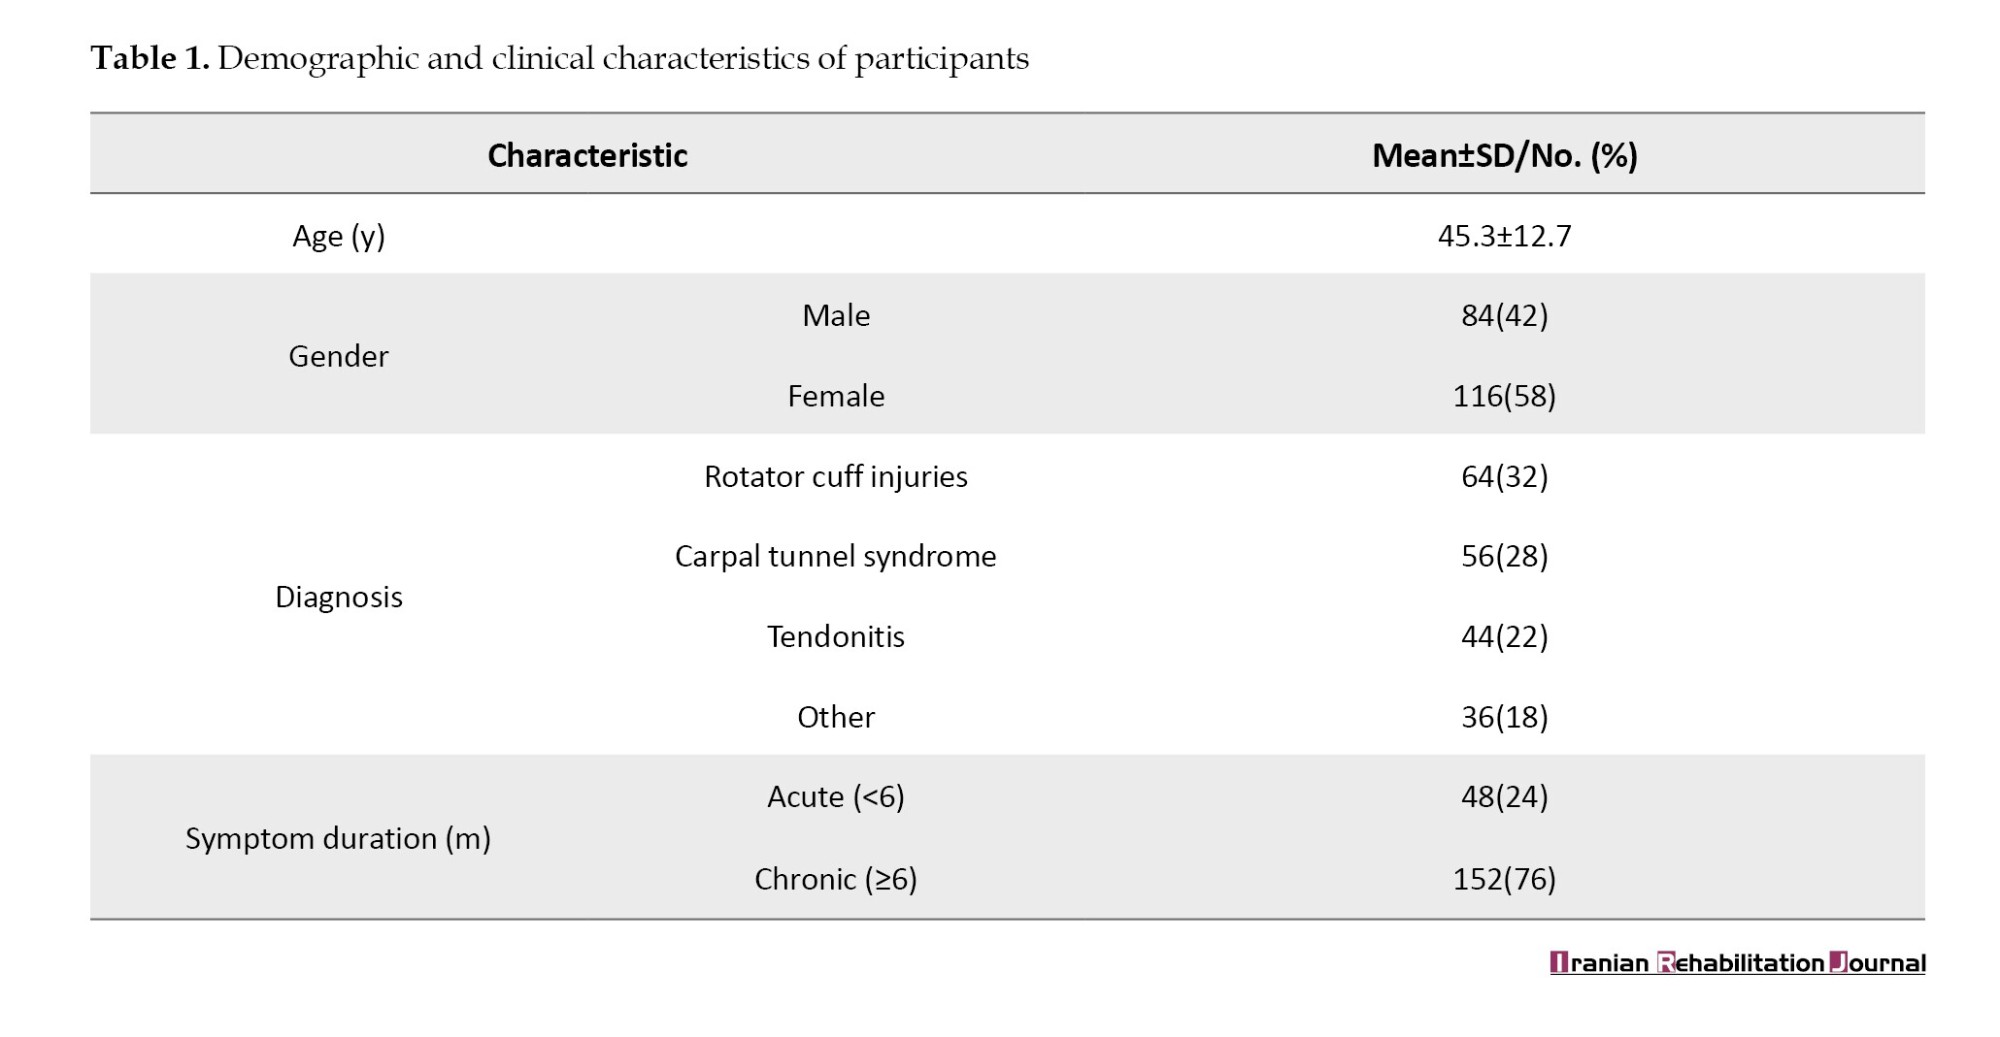Select the Tendonitis cell

(x=836, y=636)
